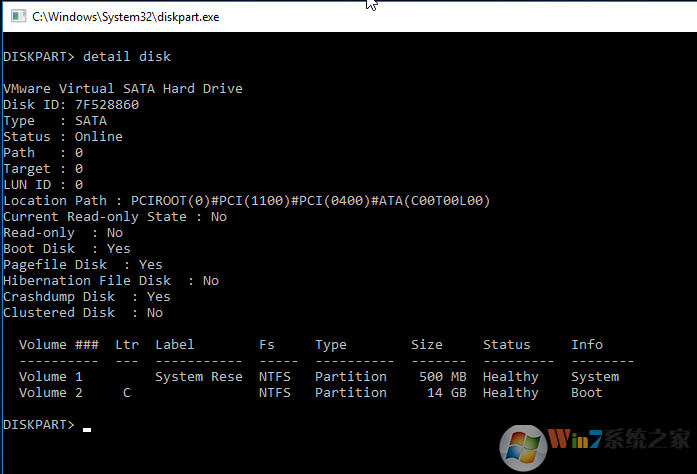The image size is (697, 474).
Task: Click the 'Volume 1' row name
Action: click(51, 377)
